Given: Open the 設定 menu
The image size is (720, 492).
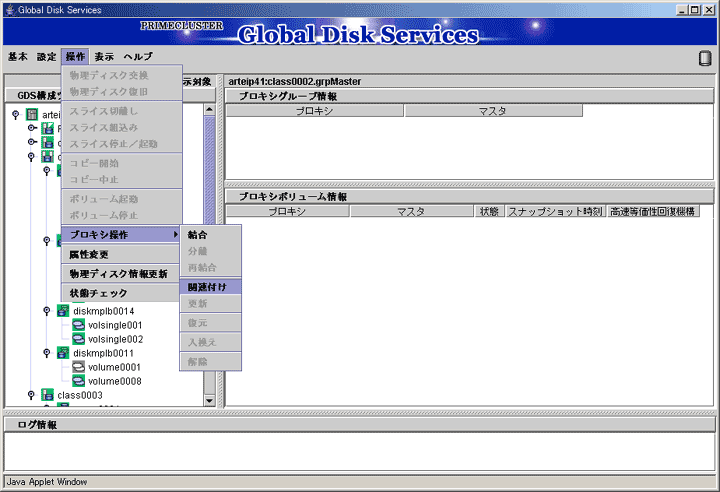Looking at the screenshot, I should coord(46,57).
